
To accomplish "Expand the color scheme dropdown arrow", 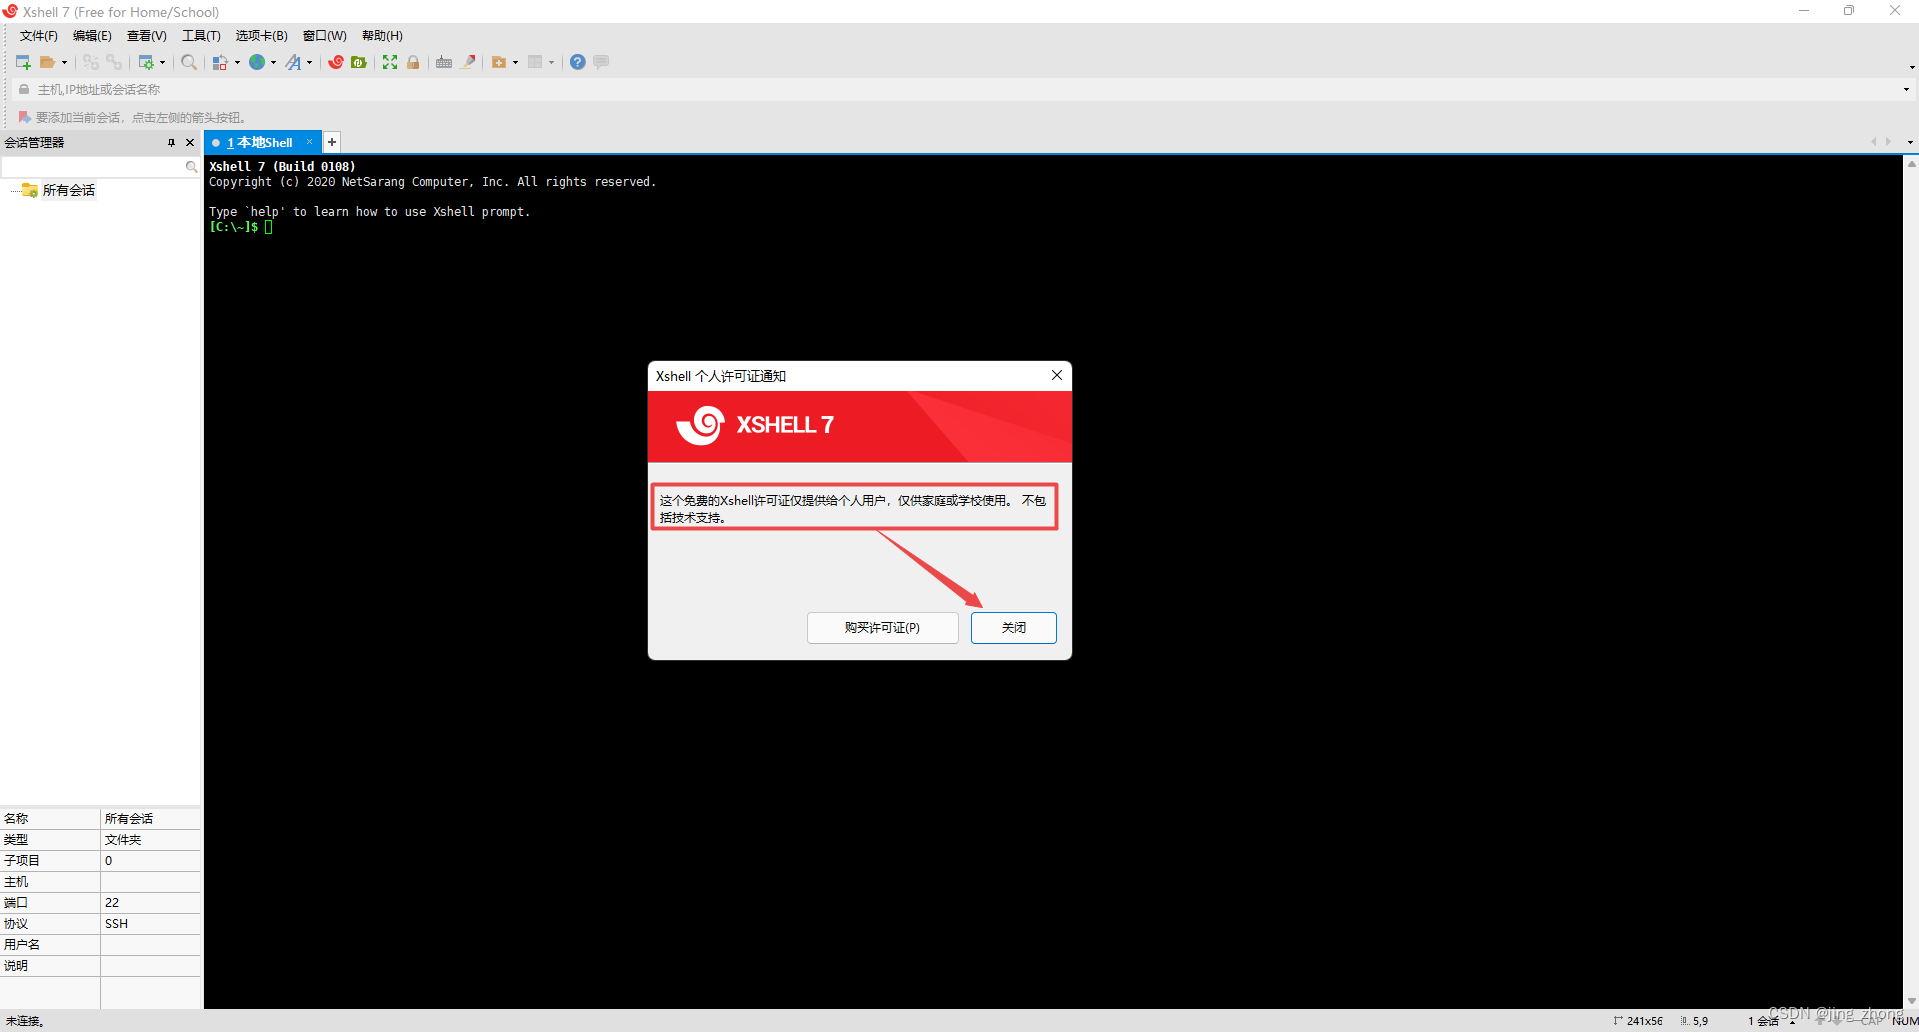I will [x=237, y=62].
